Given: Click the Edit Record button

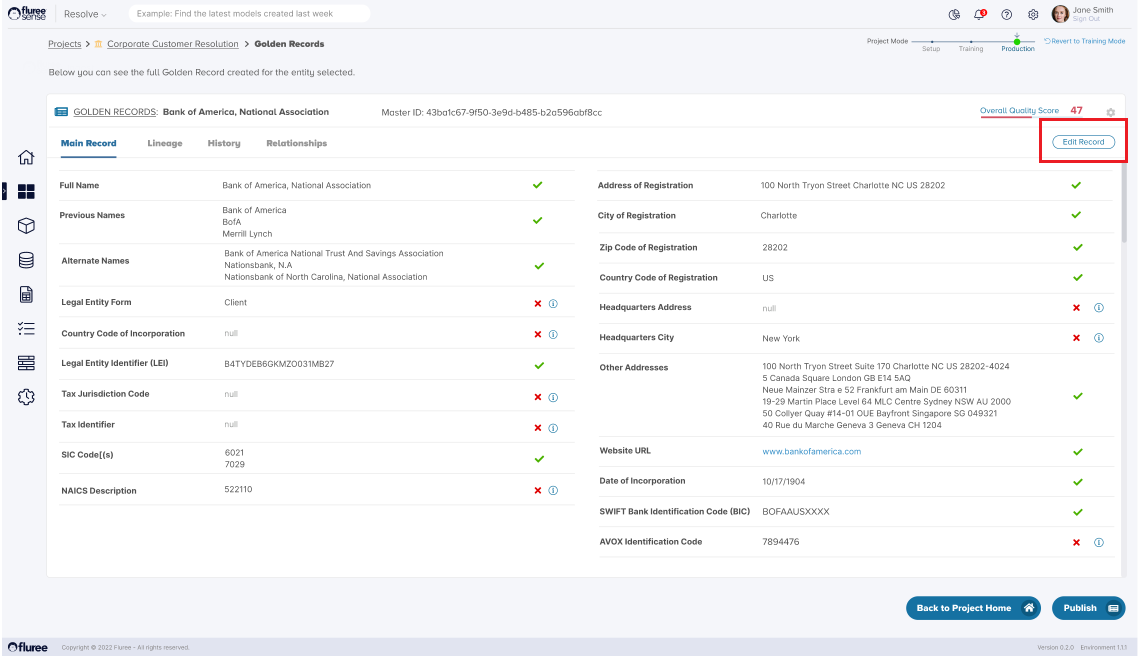Looking at the screenshot, I should click(x=1083, y=142).
